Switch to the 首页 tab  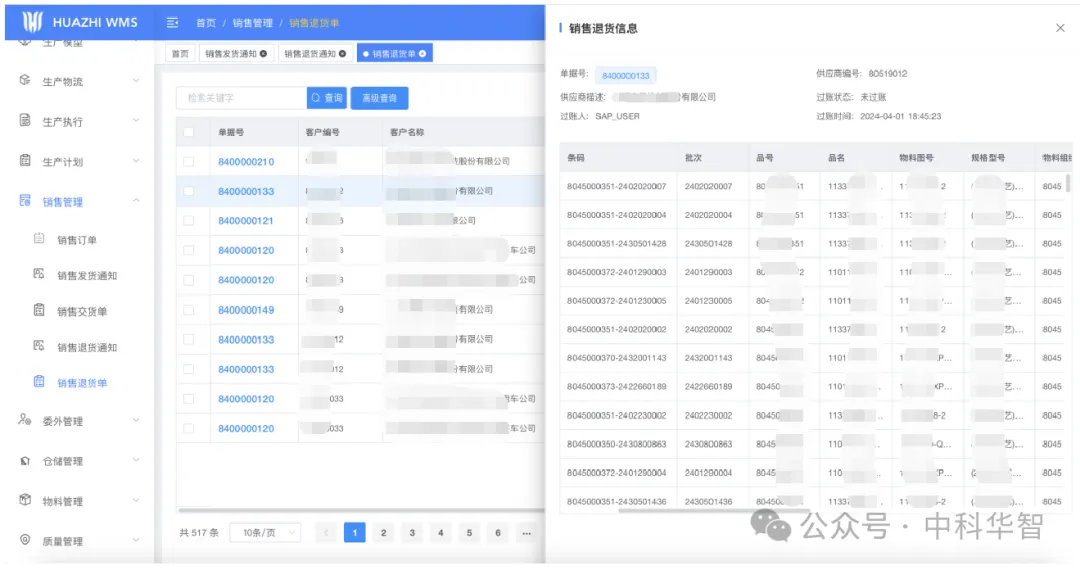tap(180, 54)
